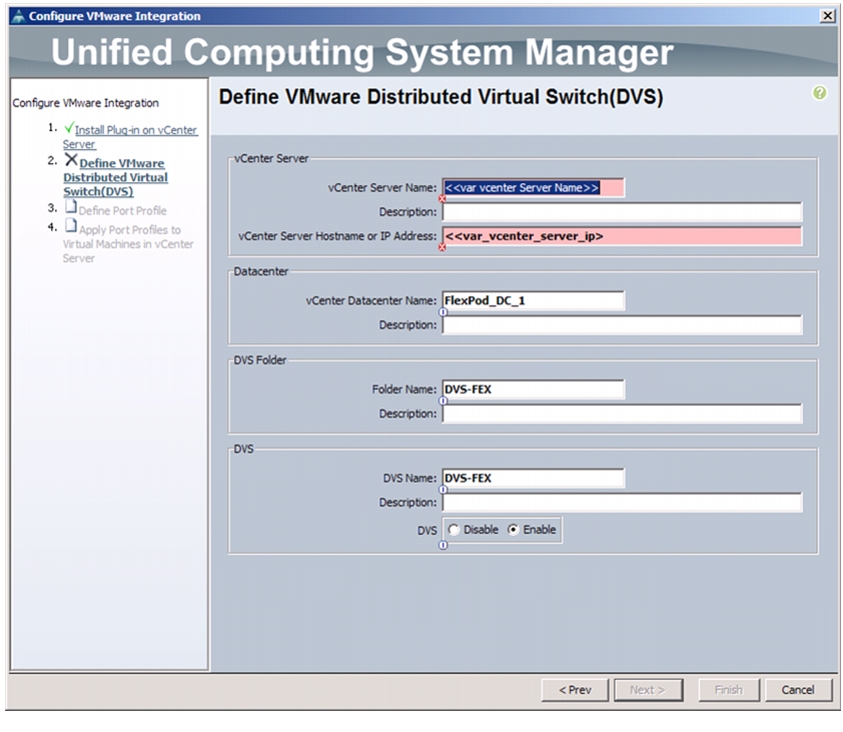This screenshot has height=732, width=843.
Task: Click the Cancel button
Action: click(798, 690)
